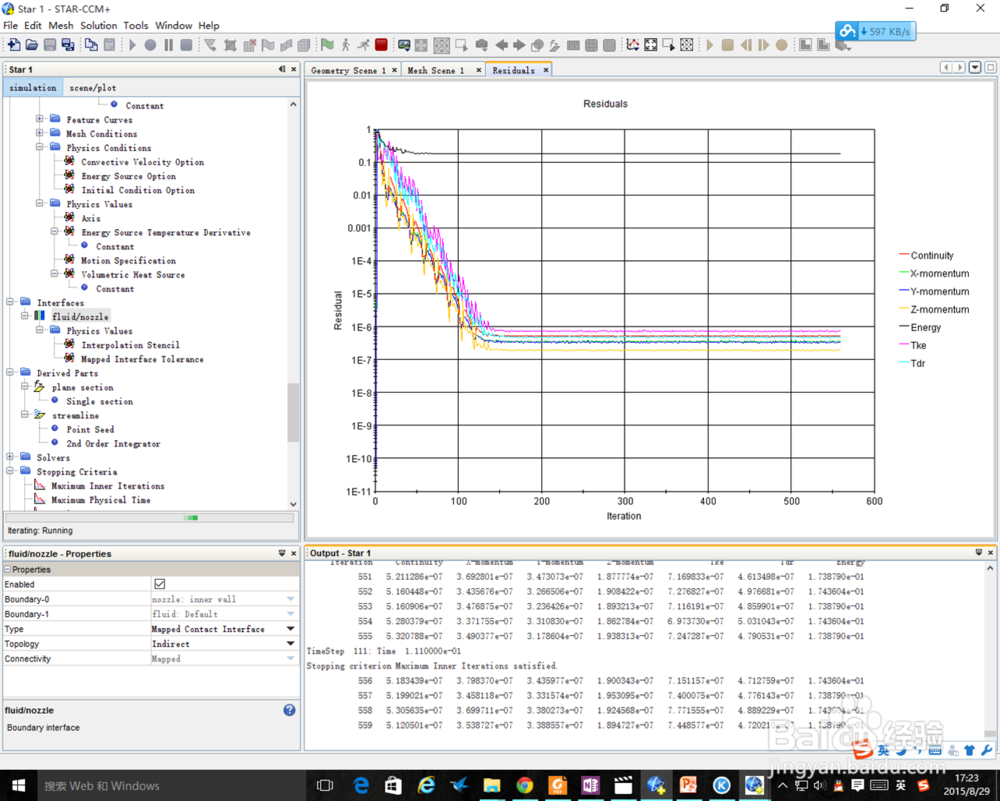
Task: Select the simulation tab
Action: tap(33, 87)
